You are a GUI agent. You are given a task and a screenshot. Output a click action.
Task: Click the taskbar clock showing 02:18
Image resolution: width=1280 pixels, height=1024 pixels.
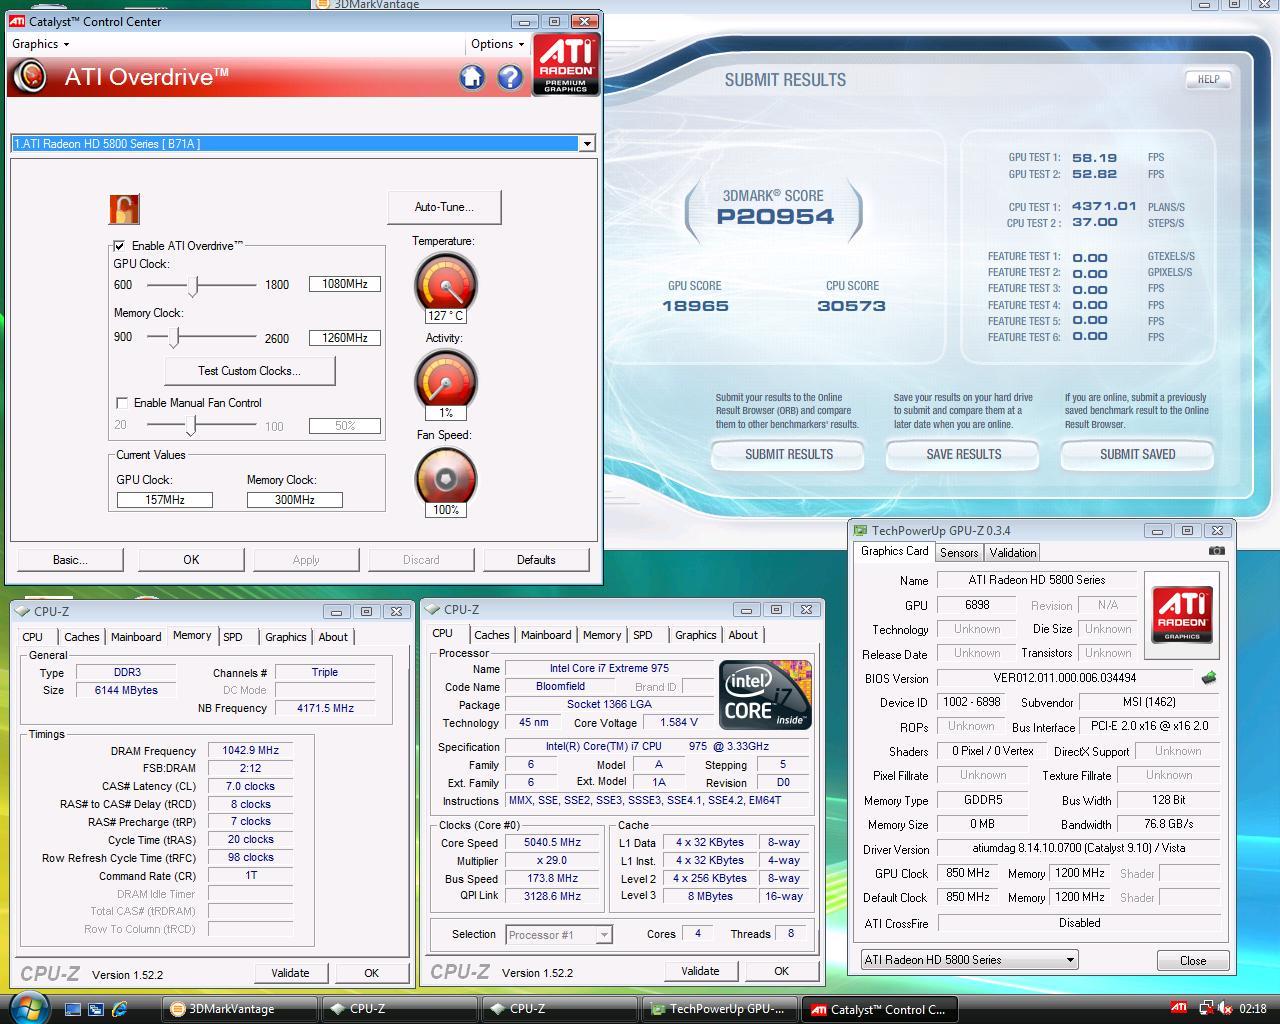(1252, 1009)
